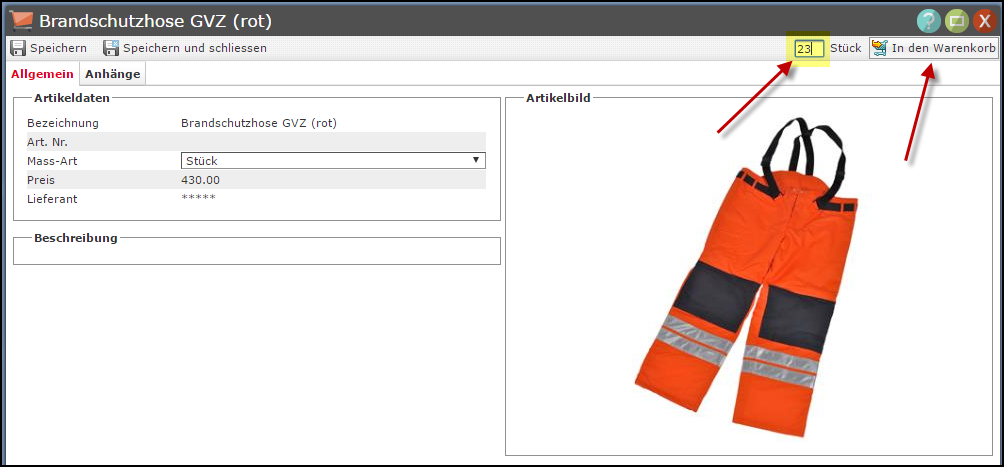
Task: Open the Mass-Art Stück dropdown
Action: 333,160
